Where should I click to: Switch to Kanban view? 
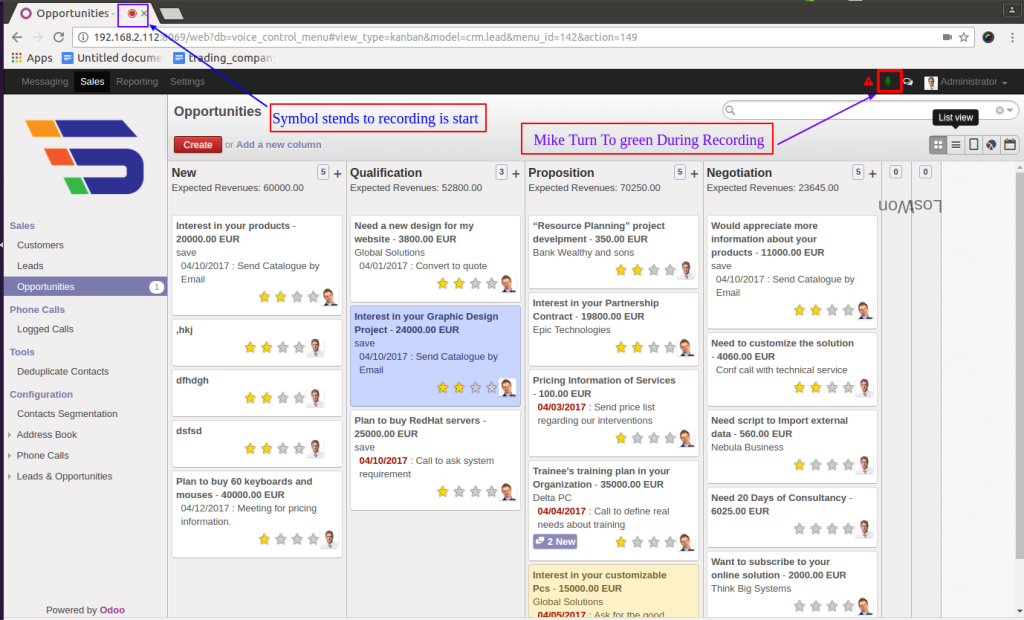pos(938,145)
